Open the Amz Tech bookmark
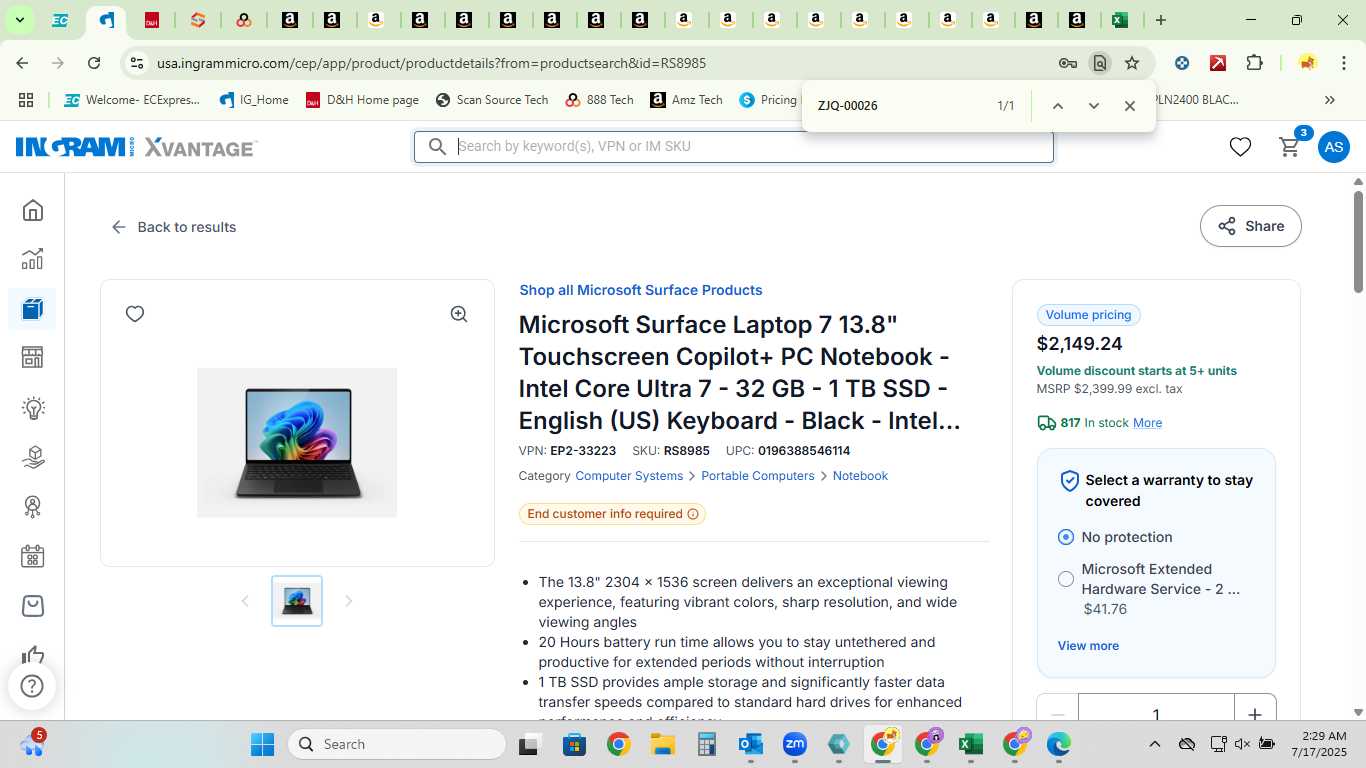The height and width of the screenshot is (768, 1366). tap(686, 100)
